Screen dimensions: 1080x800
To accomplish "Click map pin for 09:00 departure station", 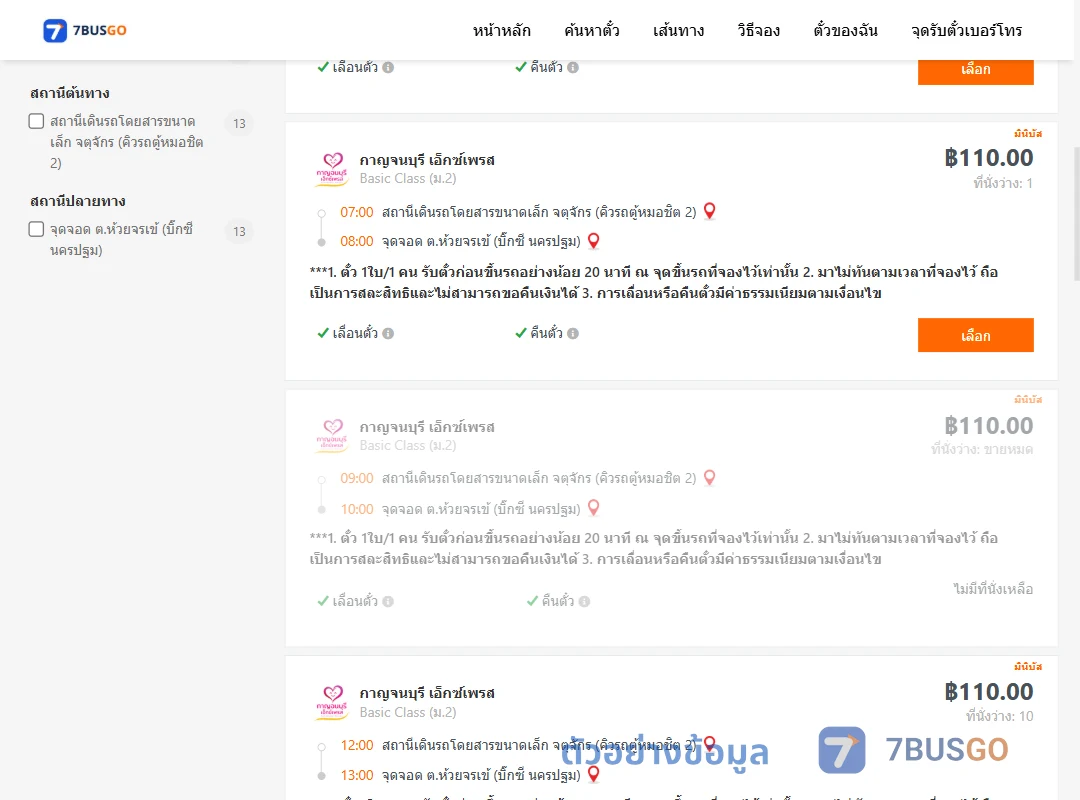I will (x=709, y=478).
